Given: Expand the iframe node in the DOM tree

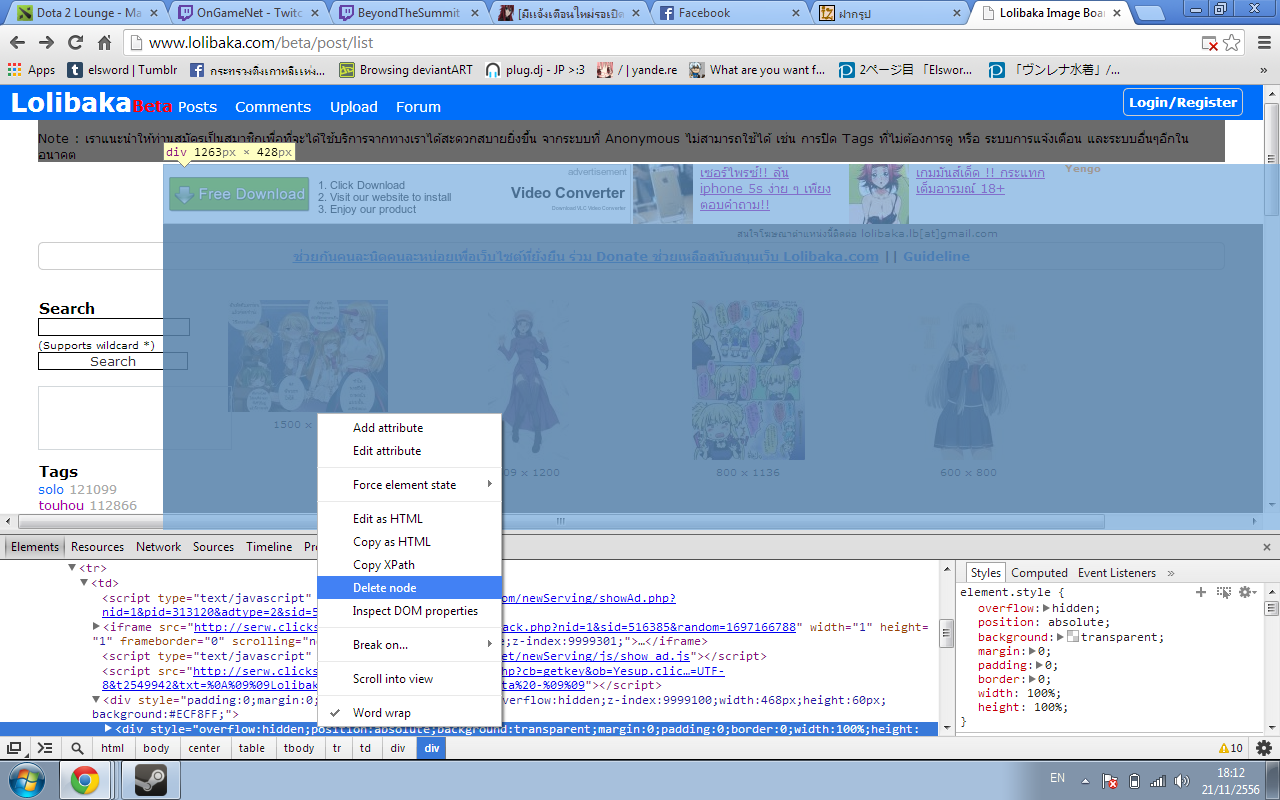Looking at the screenshot, I should pyautogui.click(x=97, y=627).
